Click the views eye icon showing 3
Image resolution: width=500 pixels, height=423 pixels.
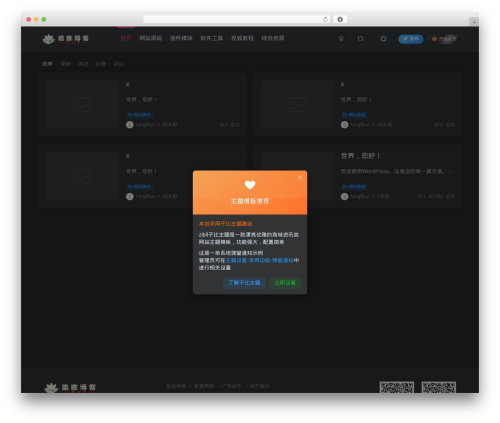pyautogui.click(x=436, y=125)
